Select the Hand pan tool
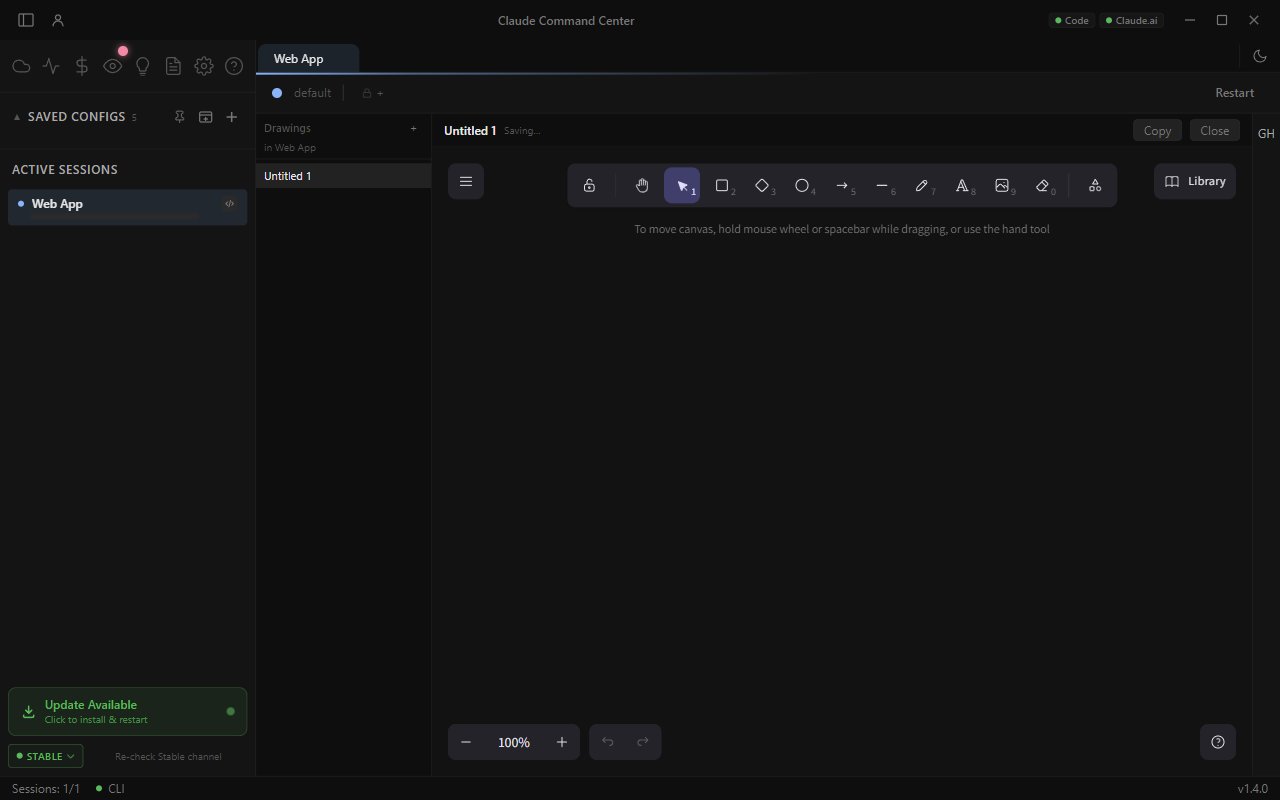Viewport: 1280px width, 800px height. (642, 185)
